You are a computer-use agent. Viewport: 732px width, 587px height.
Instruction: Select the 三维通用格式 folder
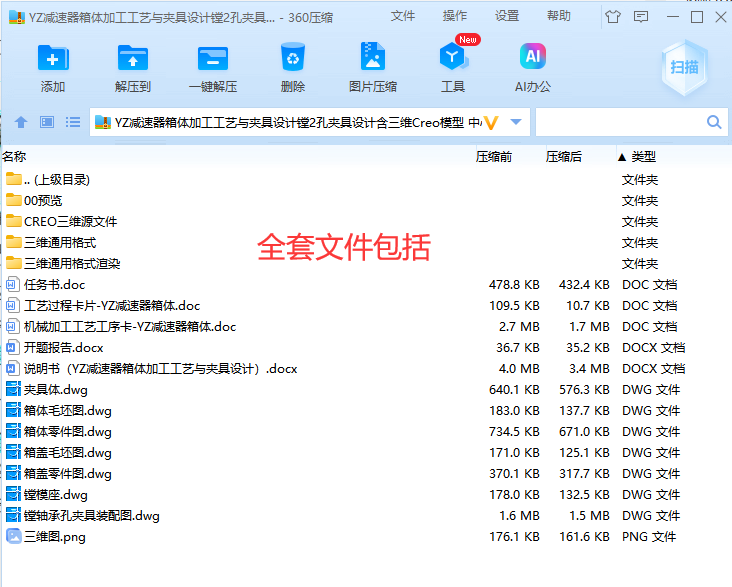(51, 243)
